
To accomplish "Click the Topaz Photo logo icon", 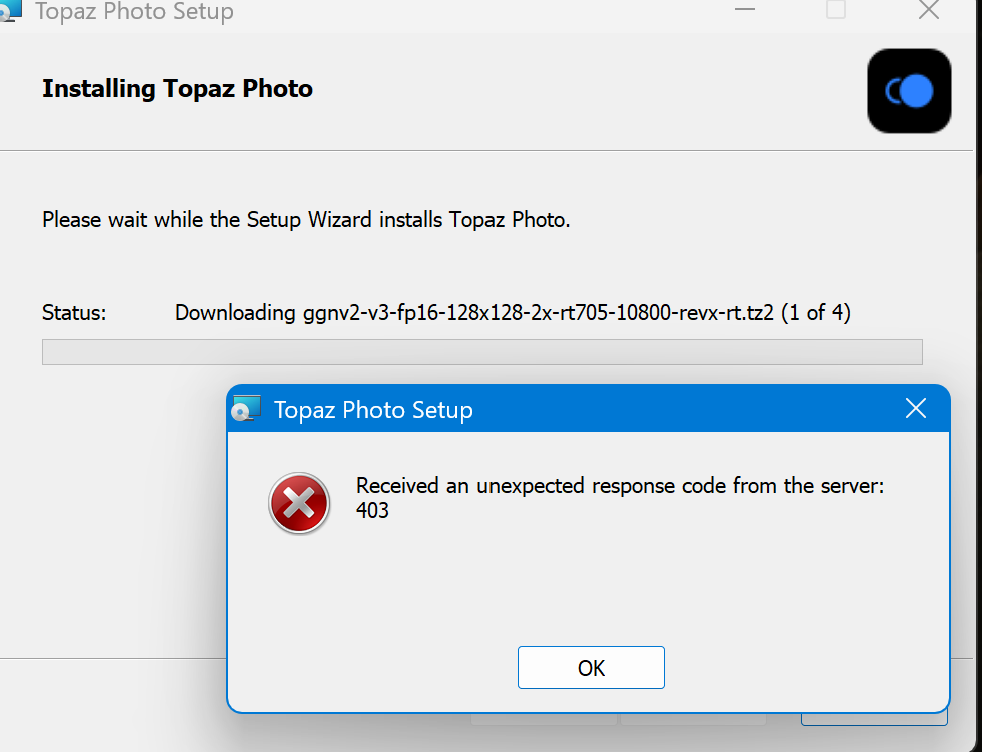I will coord(909,91).
